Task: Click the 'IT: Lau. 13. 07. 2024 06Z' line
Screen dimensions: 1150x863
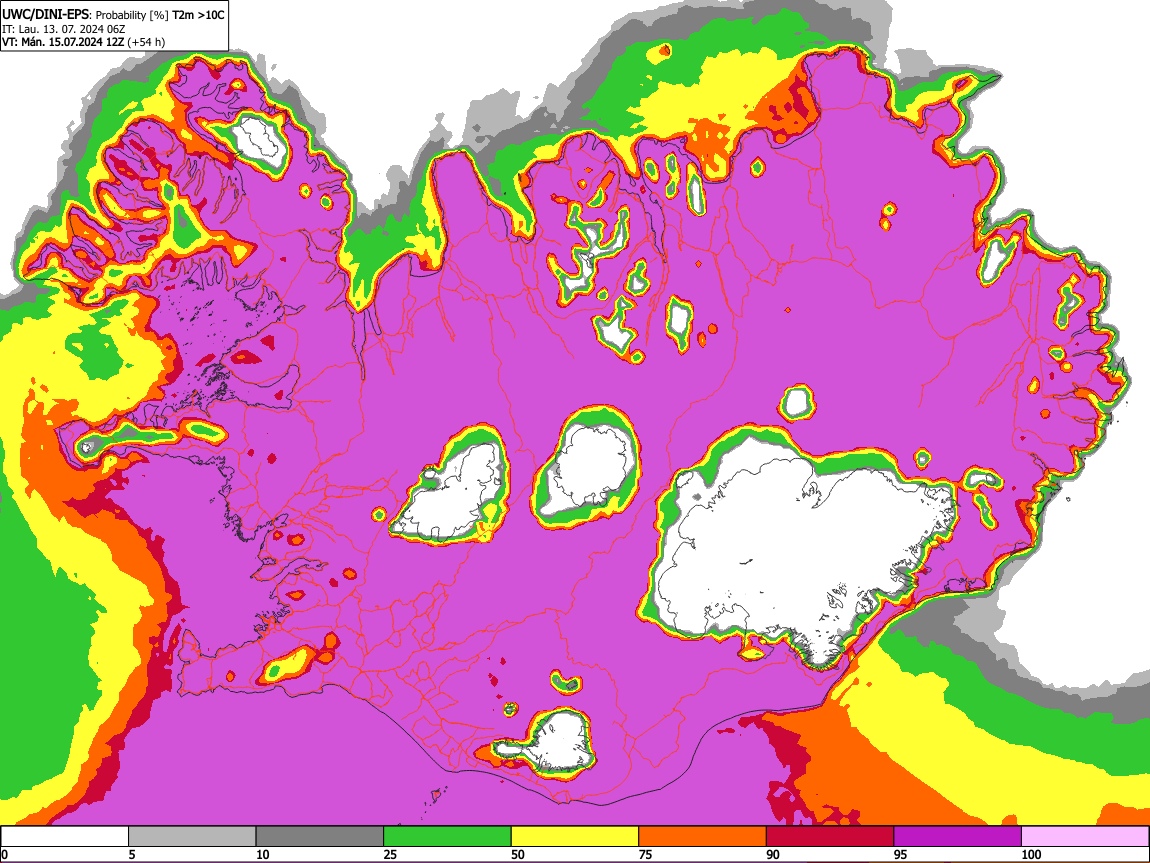Action: point(64,29)
